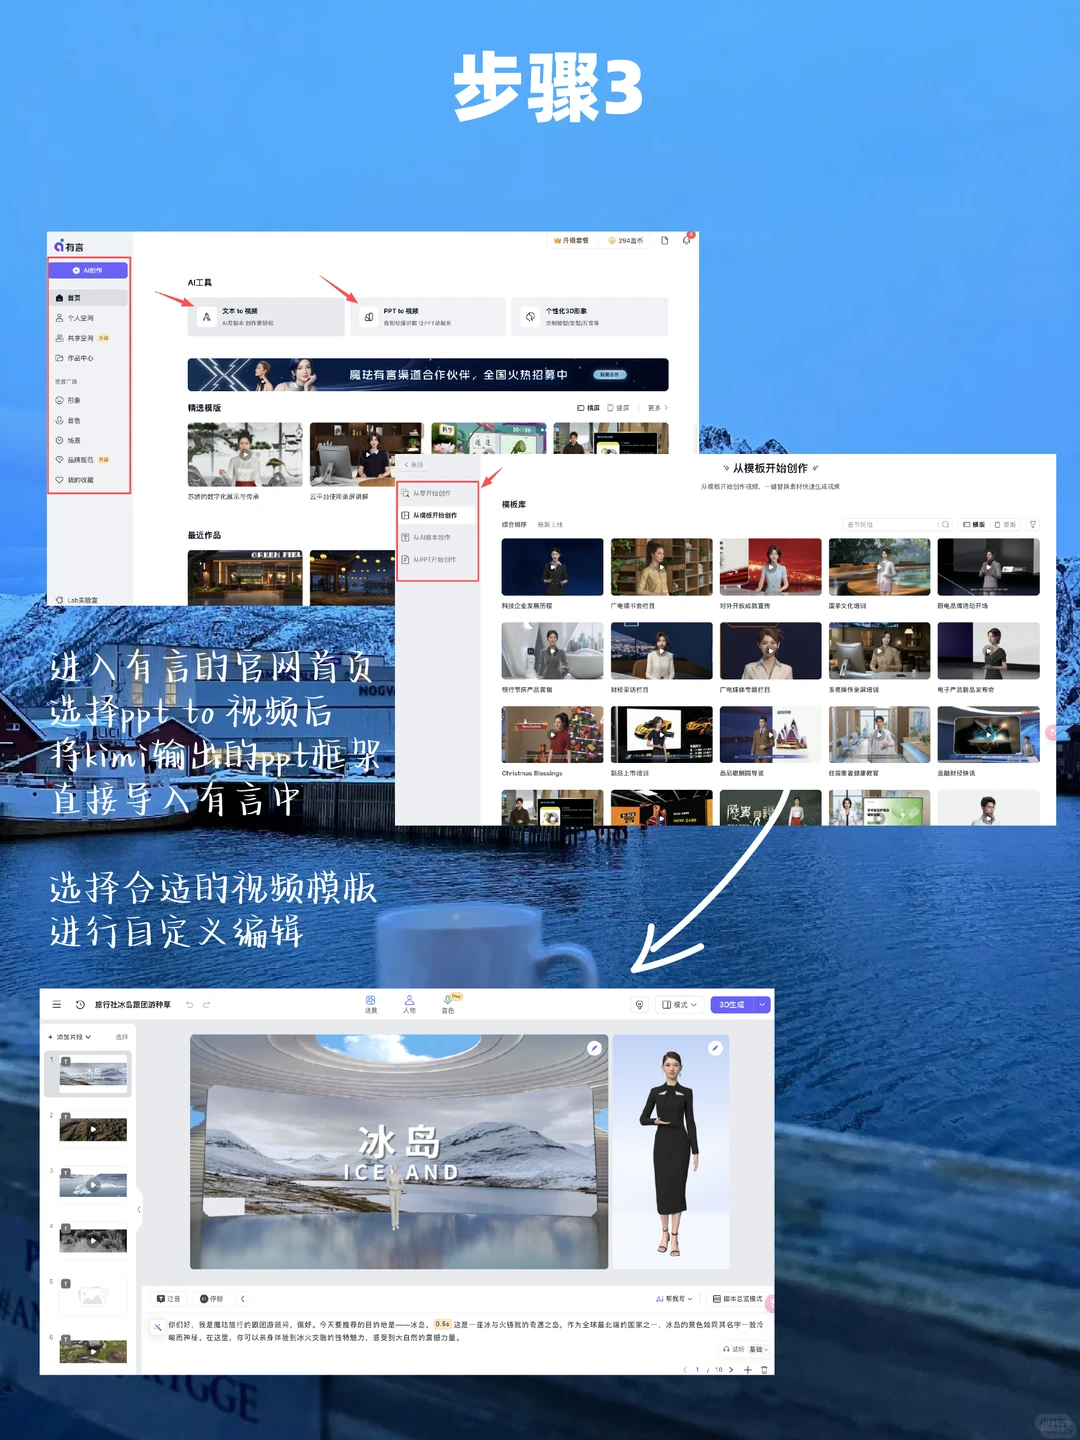Filter the template library to 横版
1080x1440 pixels.
[974, 524]
